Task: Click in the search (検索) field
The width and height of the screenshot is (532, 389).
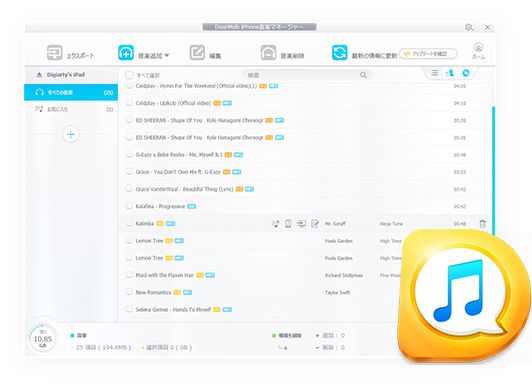Action: point(306,75)
